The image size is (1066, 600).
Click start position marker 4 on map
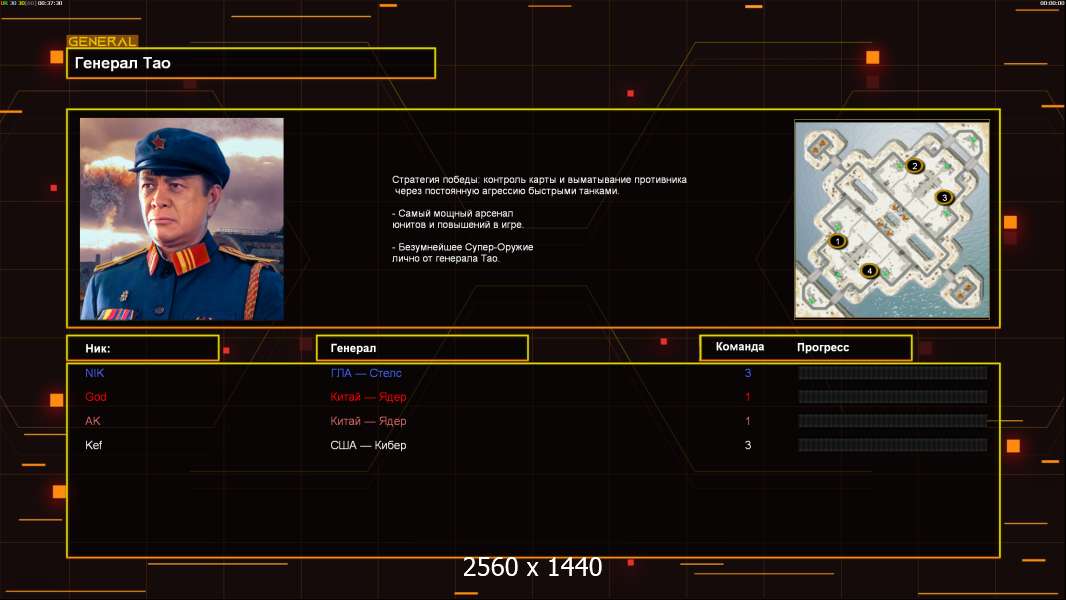click(870, 271)
